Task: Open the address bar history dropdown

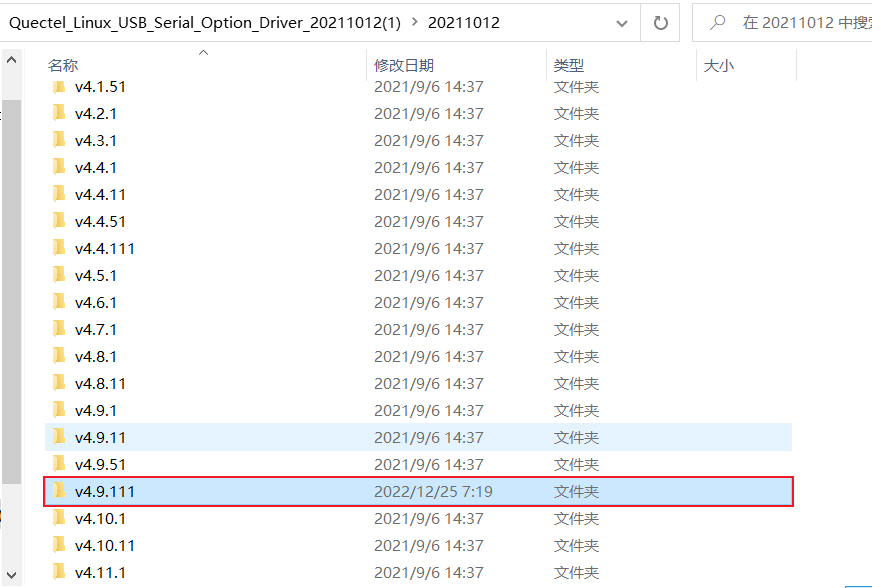Action: (x=622, y=23)
